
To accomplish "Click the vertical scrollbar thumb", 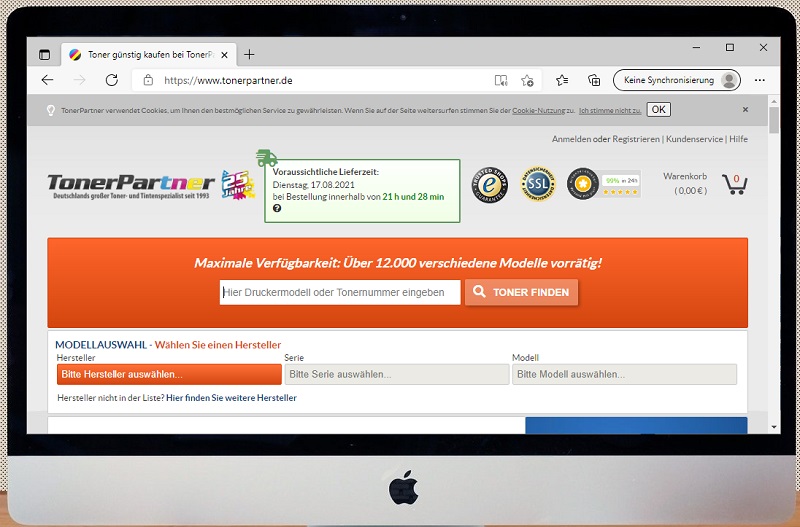I will click(x=774, y=120).
